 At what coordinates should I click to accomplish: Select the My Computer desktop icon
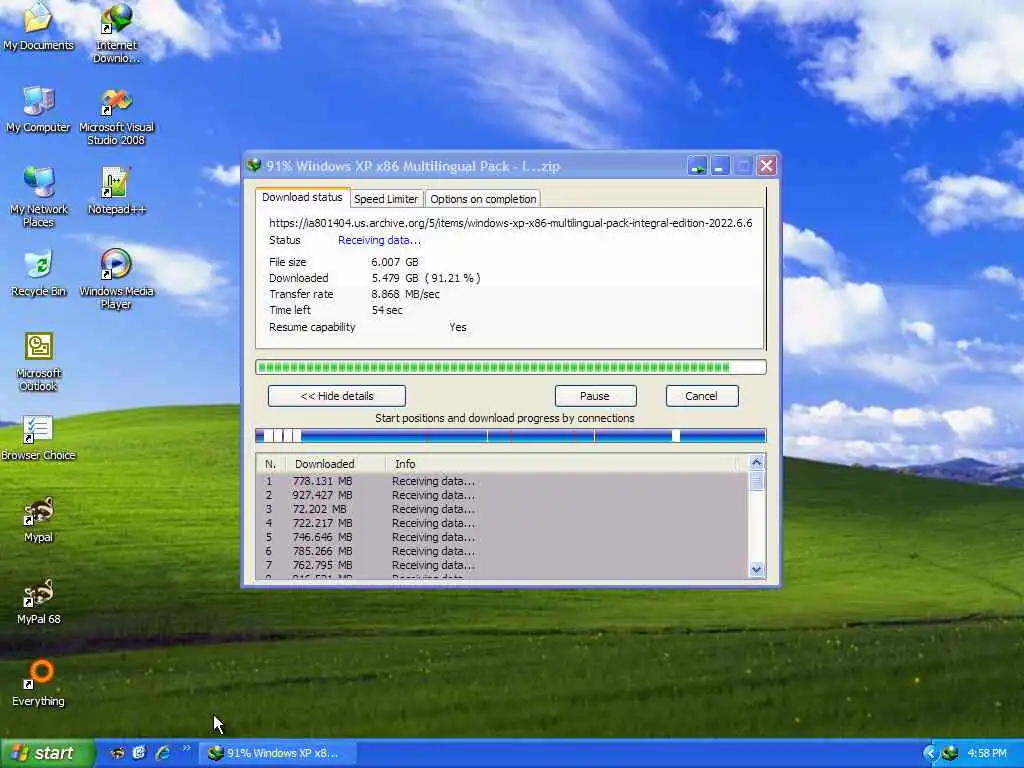coord(38,110)
